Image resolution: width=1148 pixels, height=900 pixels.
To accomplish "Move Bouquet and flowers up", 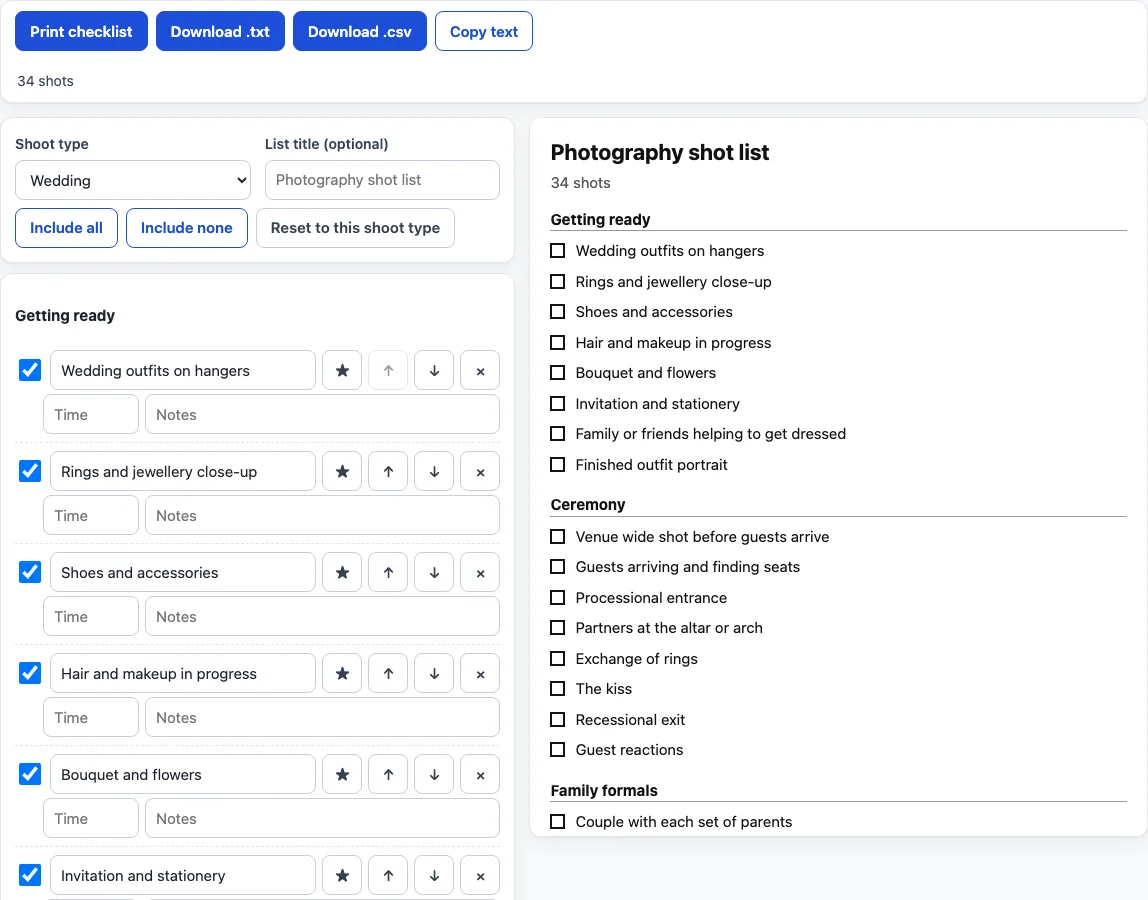I will (388, 775).
